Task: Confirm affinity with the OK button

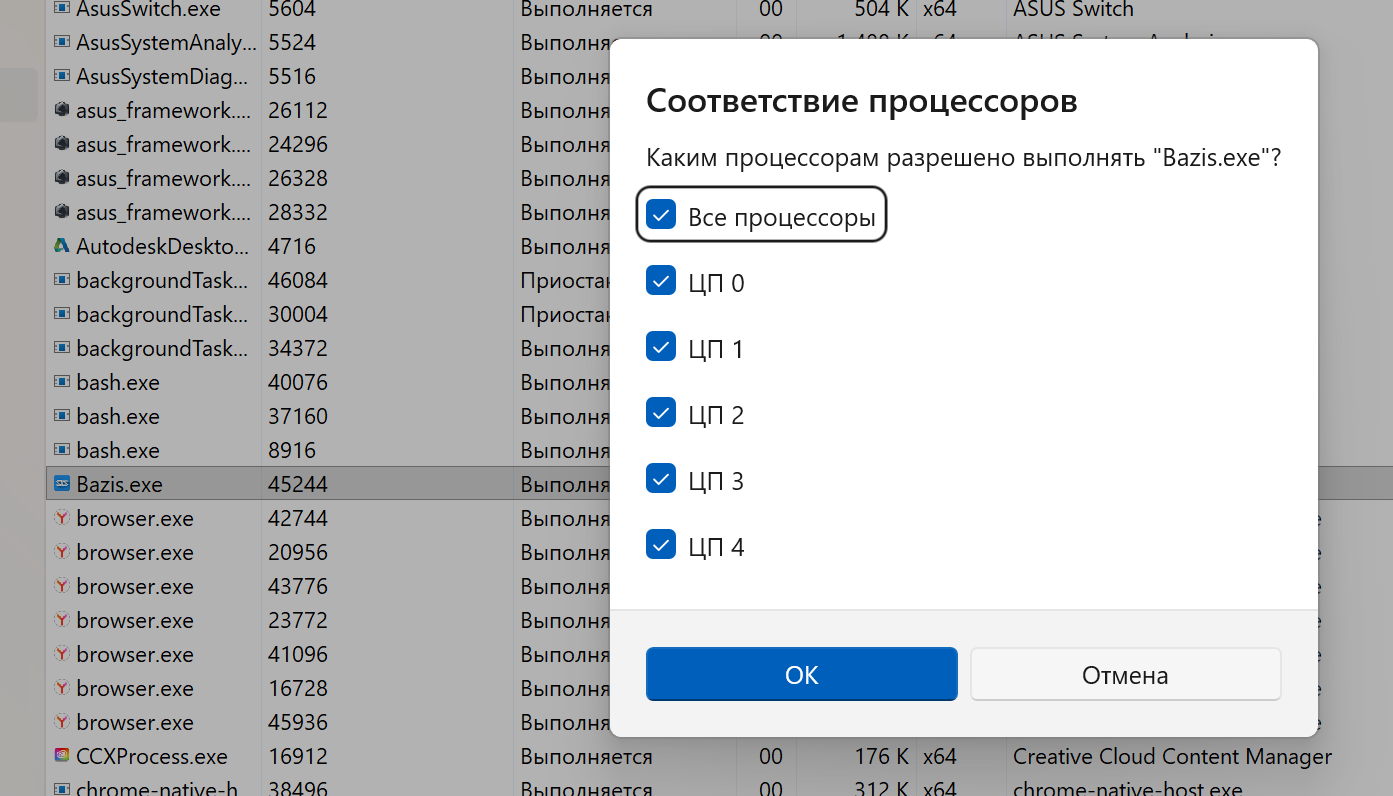Action: pyautogui.click(x=802, y=675)
